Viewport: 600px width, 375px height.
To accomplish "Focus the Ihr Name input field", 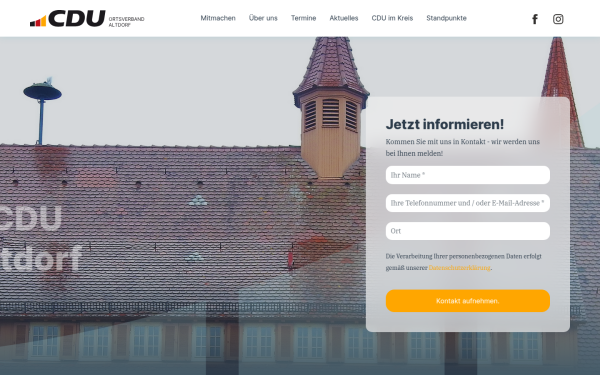I will (x=468, y=175).
